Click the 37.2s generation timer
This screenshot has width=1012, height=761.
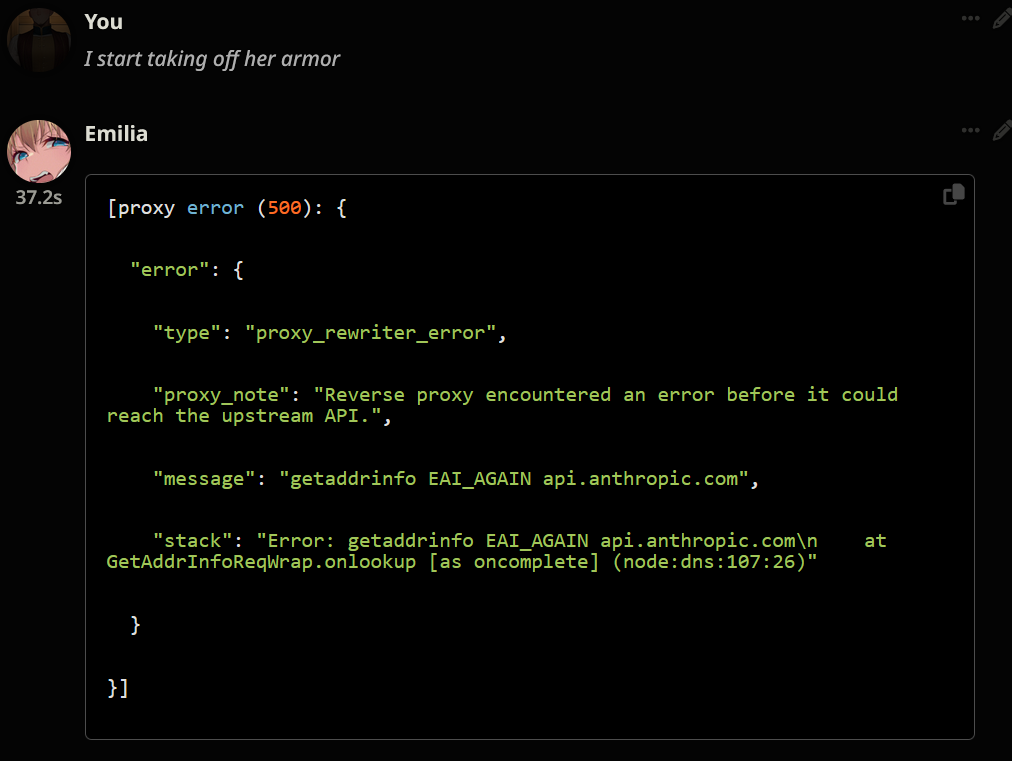[x=39, y=197]
